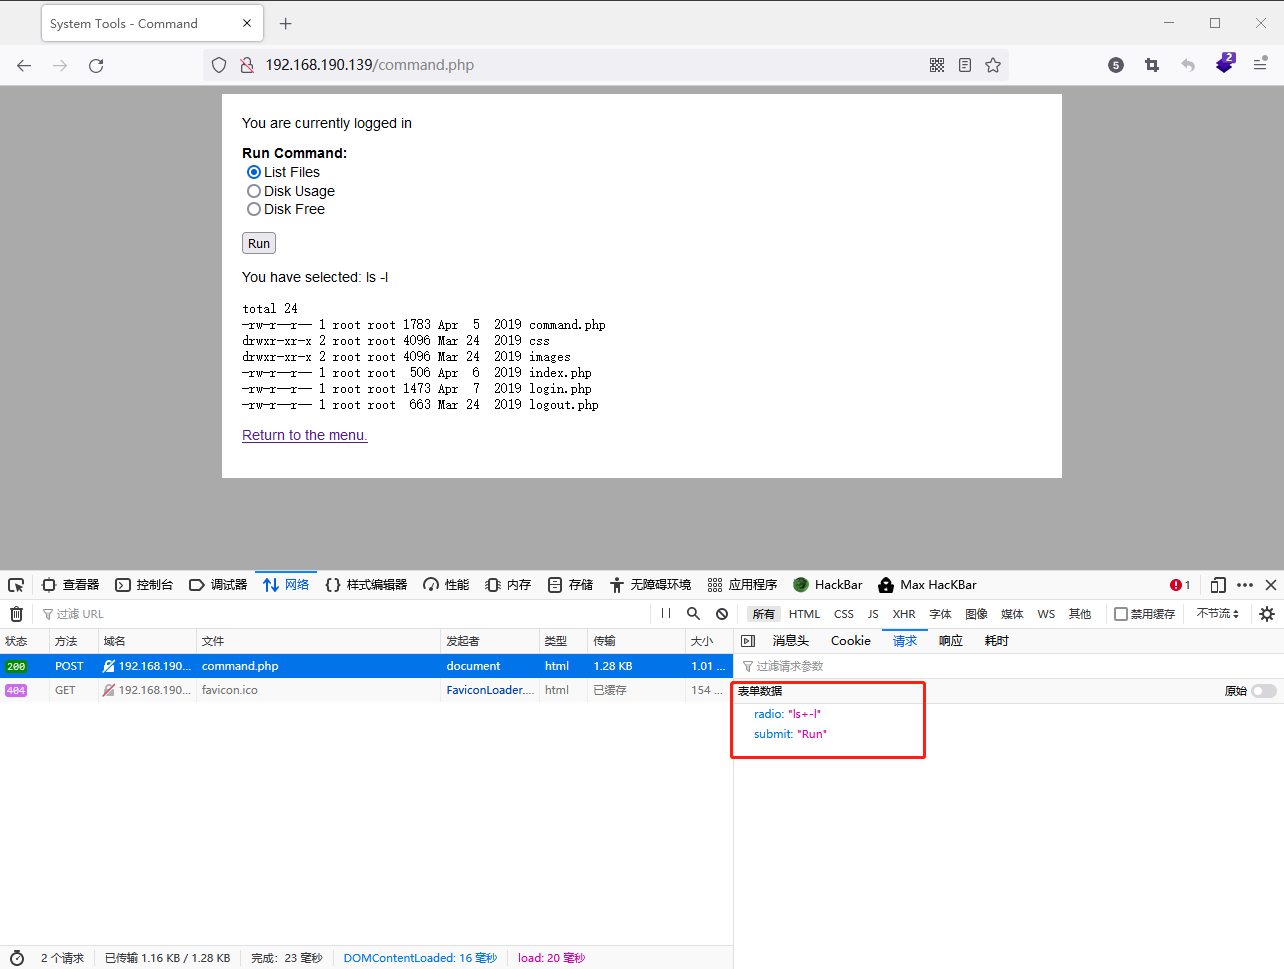Select the POST command.php request row
This screenshot has height=969, width=1284.
coord(366,666)
